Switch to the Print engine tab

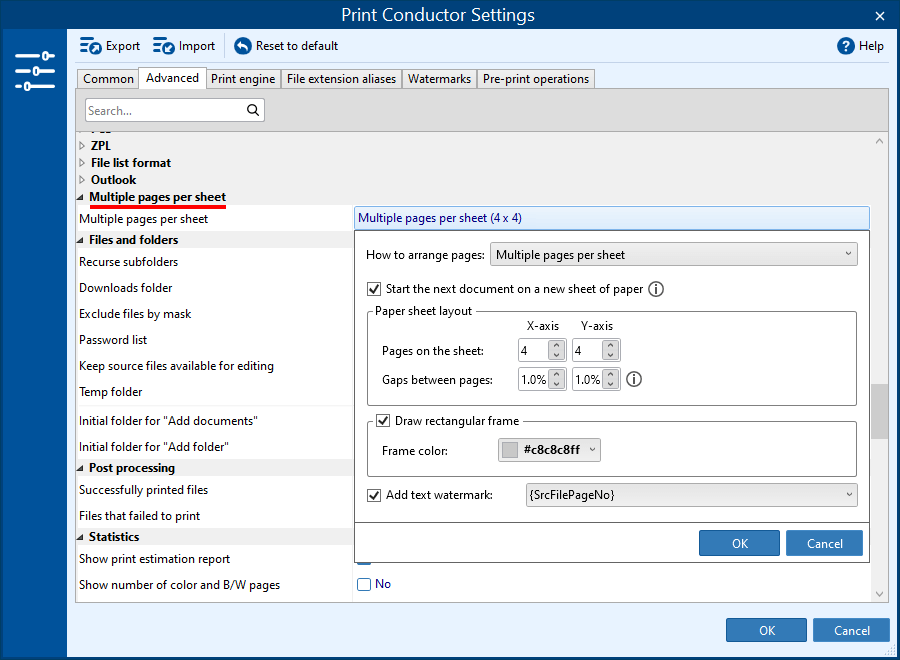[243, 79]
